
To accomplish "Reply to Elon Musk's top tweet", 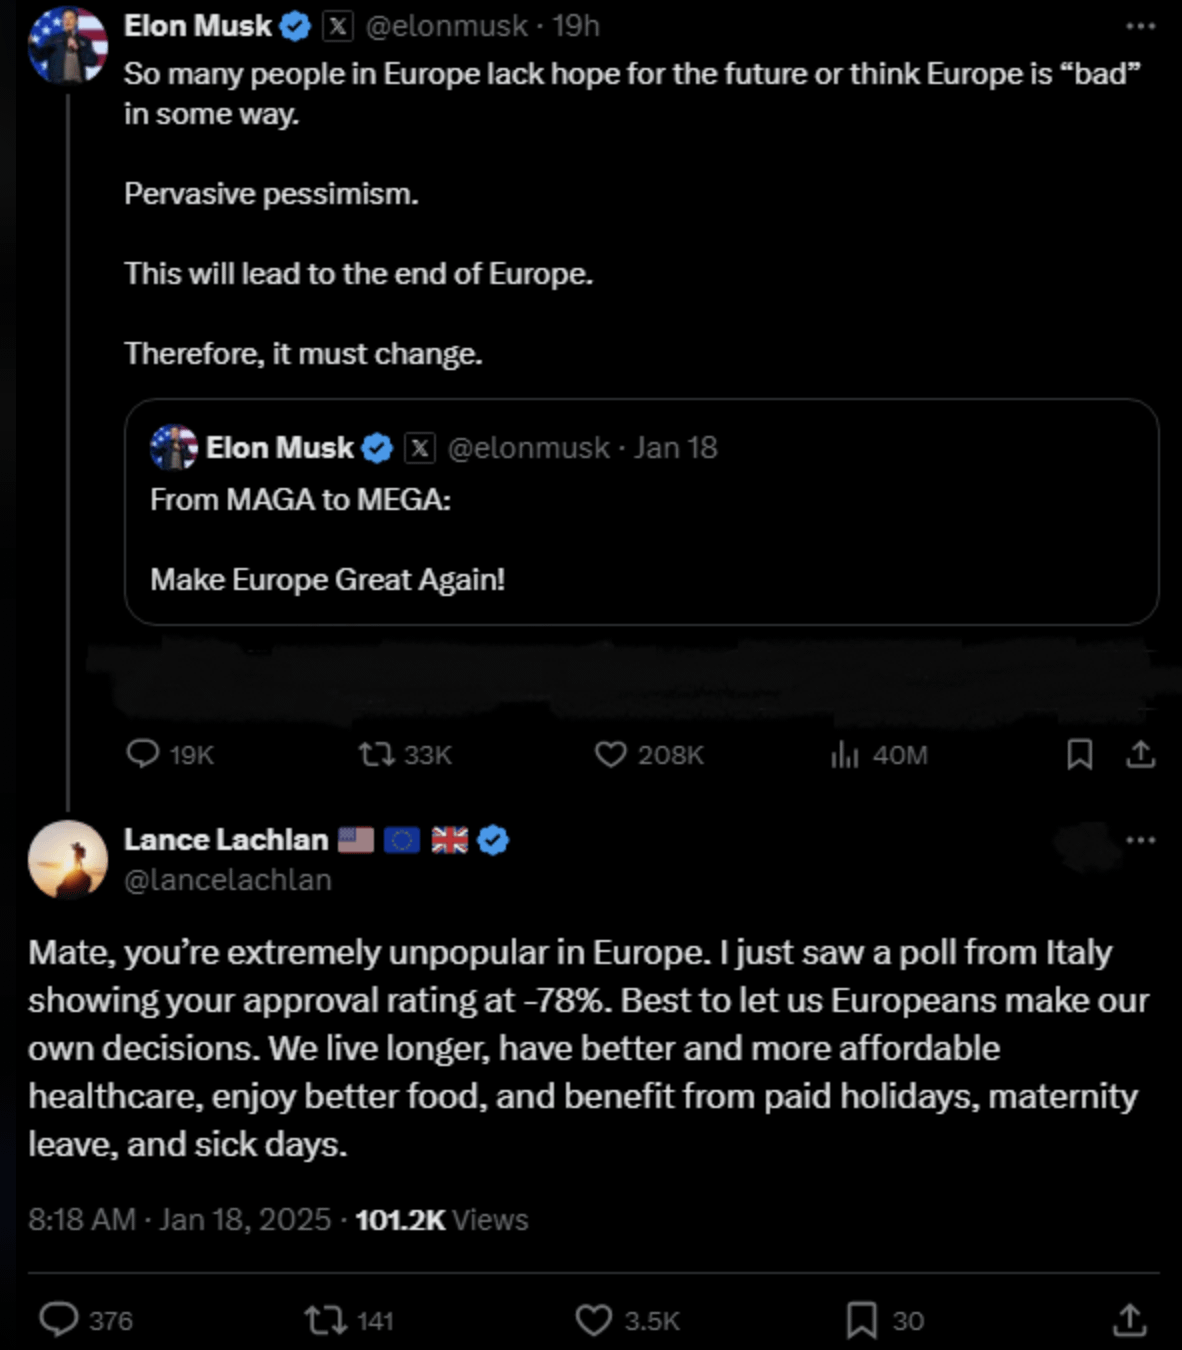I will [143, 753].
